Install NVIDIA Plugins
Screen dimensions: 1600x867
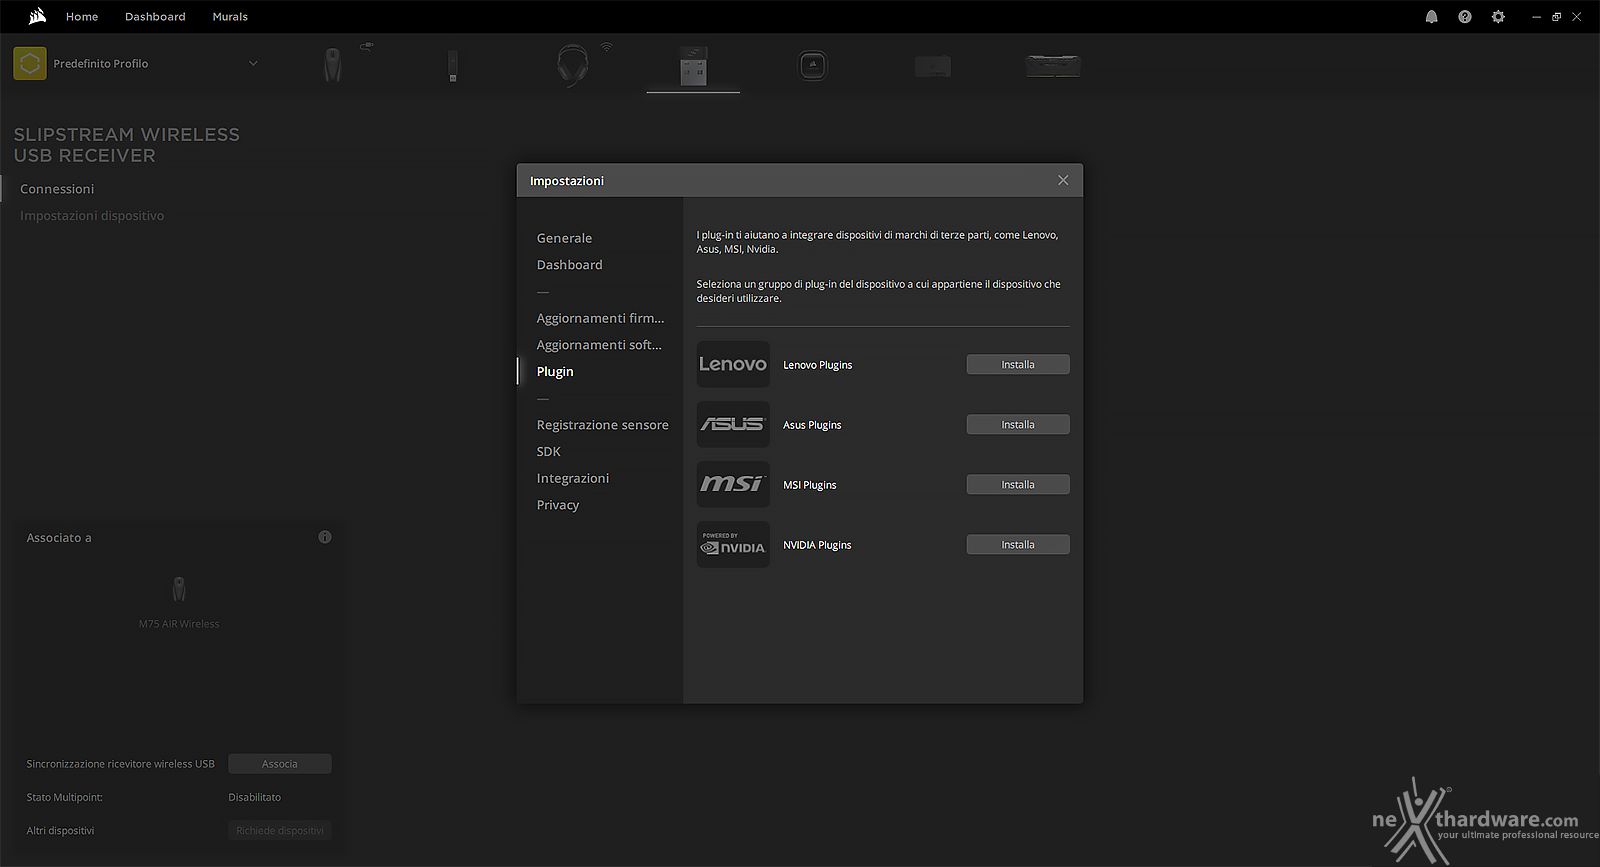tap(1018, 545)
